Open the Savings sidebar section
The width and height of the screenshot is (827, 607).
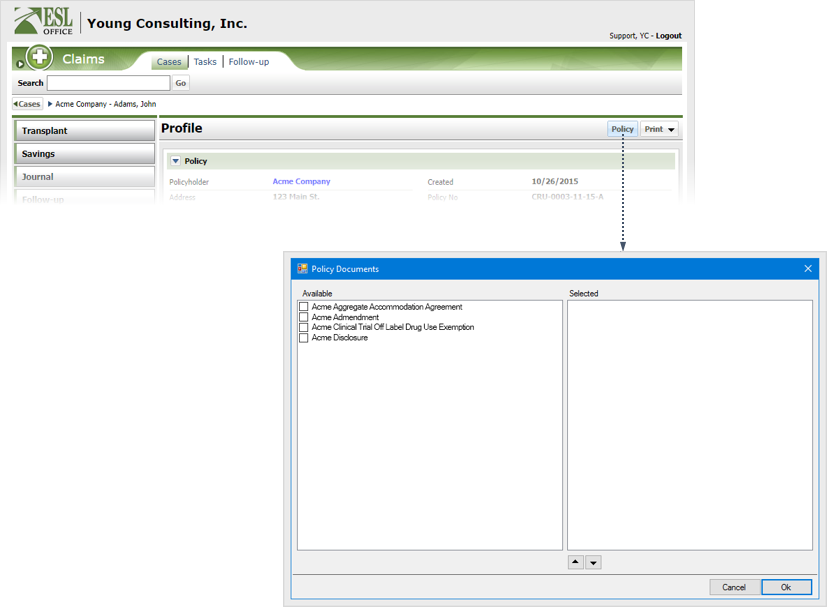[x=84, y=154]
